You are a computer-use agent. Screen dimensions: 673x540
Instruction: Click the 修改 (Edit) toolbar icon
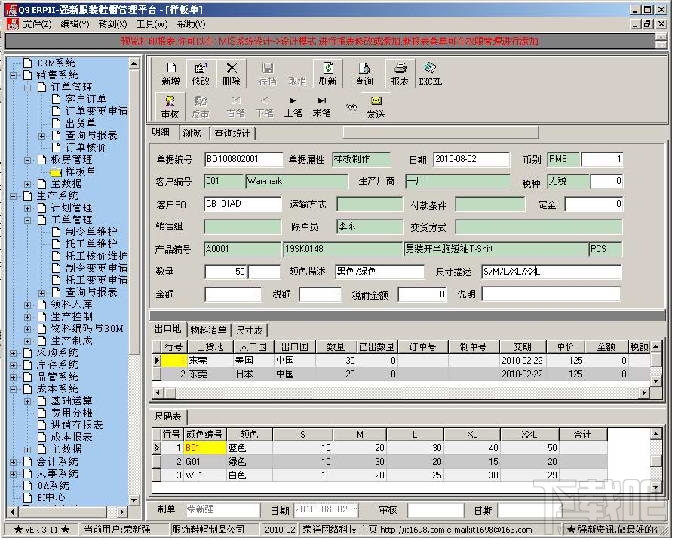[x=201, y=72]
